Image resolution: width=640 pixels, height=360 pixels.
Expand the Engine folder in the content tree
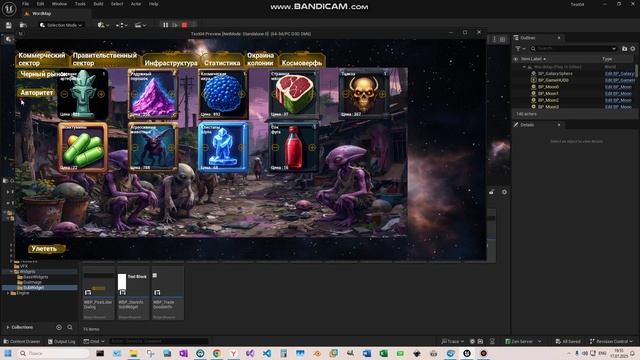(8, 293)
